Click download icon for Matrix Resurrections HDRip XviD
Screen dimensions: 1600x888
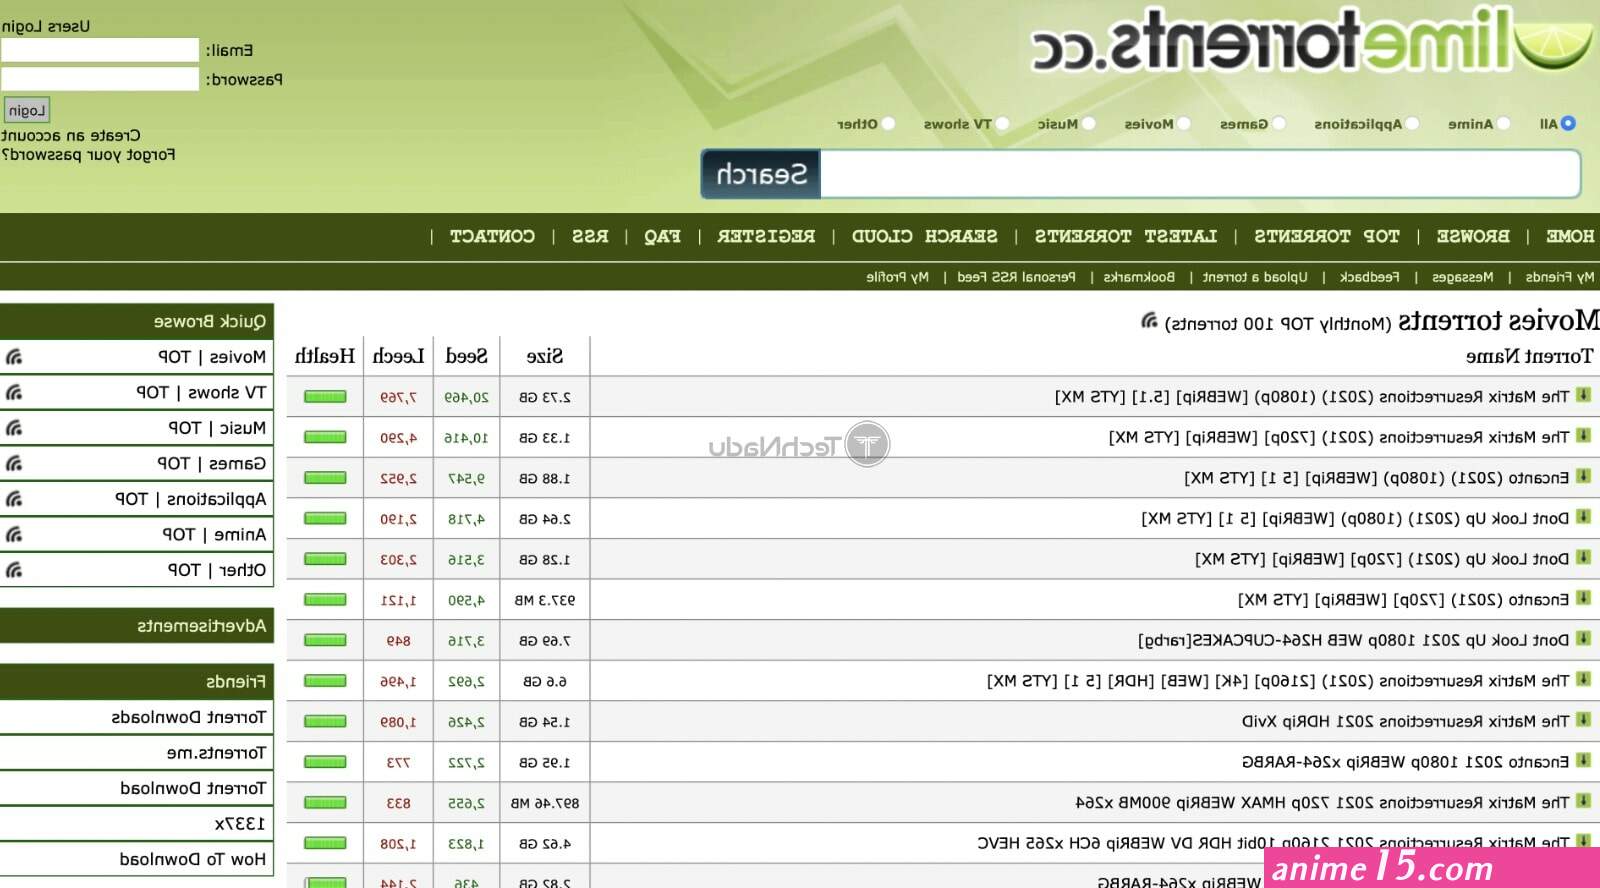(1584, 720)
